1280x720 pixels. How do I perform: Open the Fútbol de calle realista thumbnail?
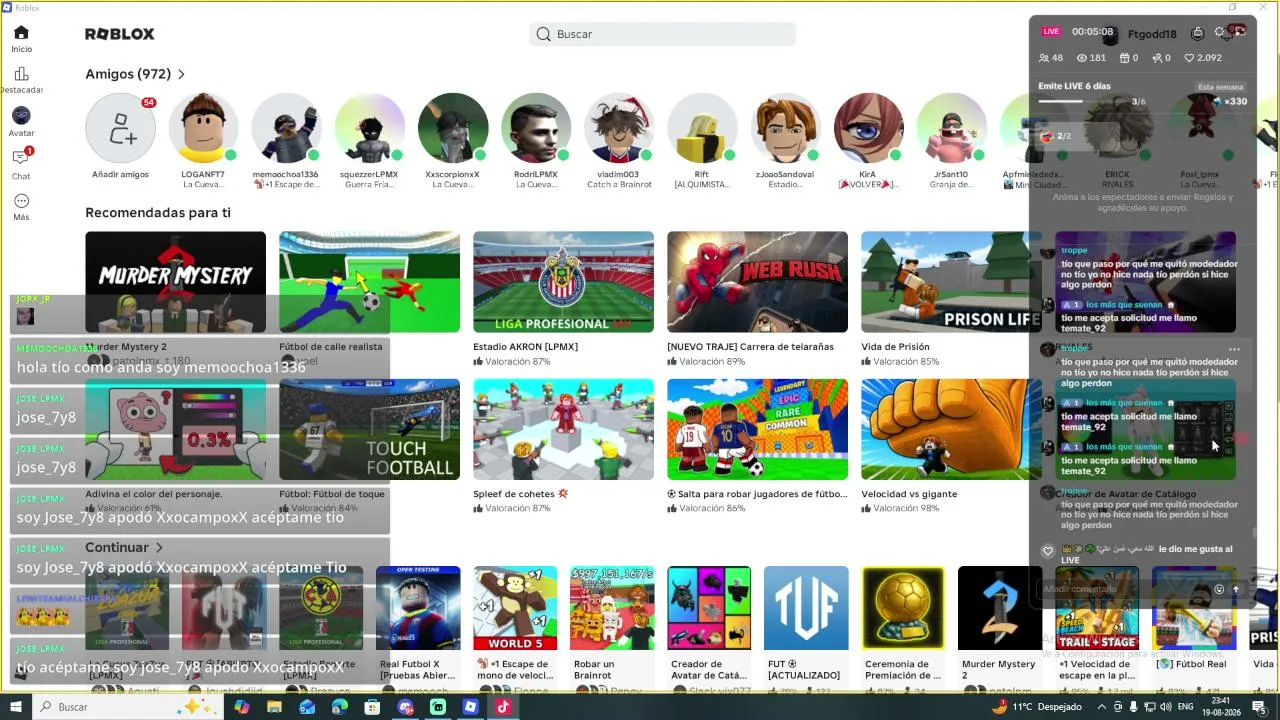click(369, 282)
